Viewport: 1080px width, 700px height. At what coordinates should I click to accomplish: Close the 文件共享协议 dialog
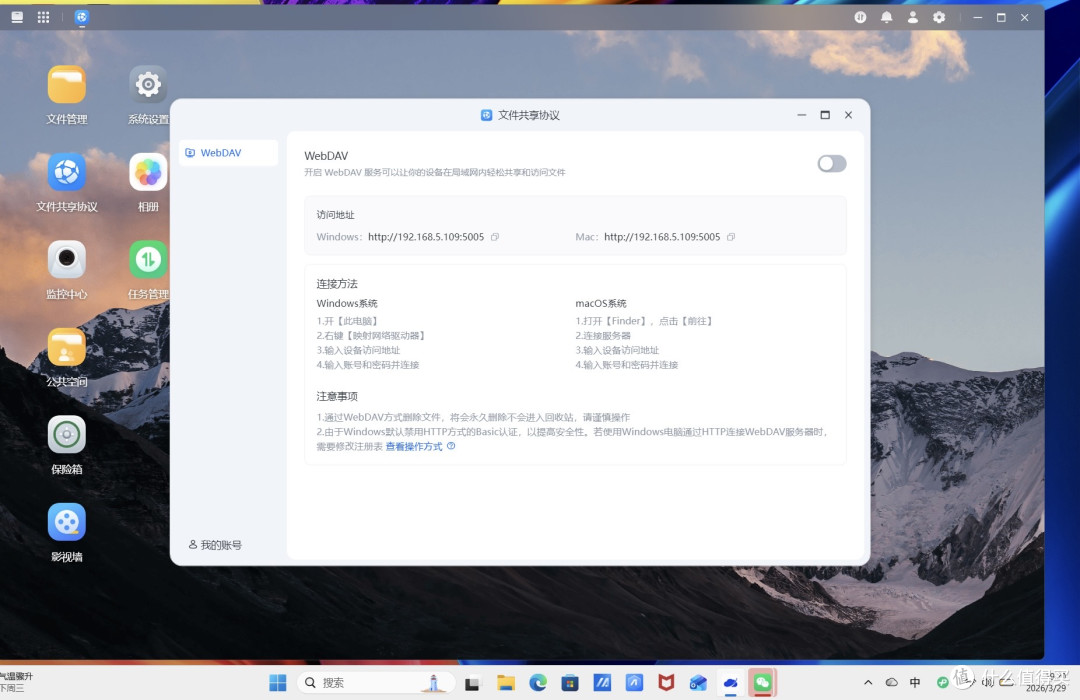(x=849, y=115)
